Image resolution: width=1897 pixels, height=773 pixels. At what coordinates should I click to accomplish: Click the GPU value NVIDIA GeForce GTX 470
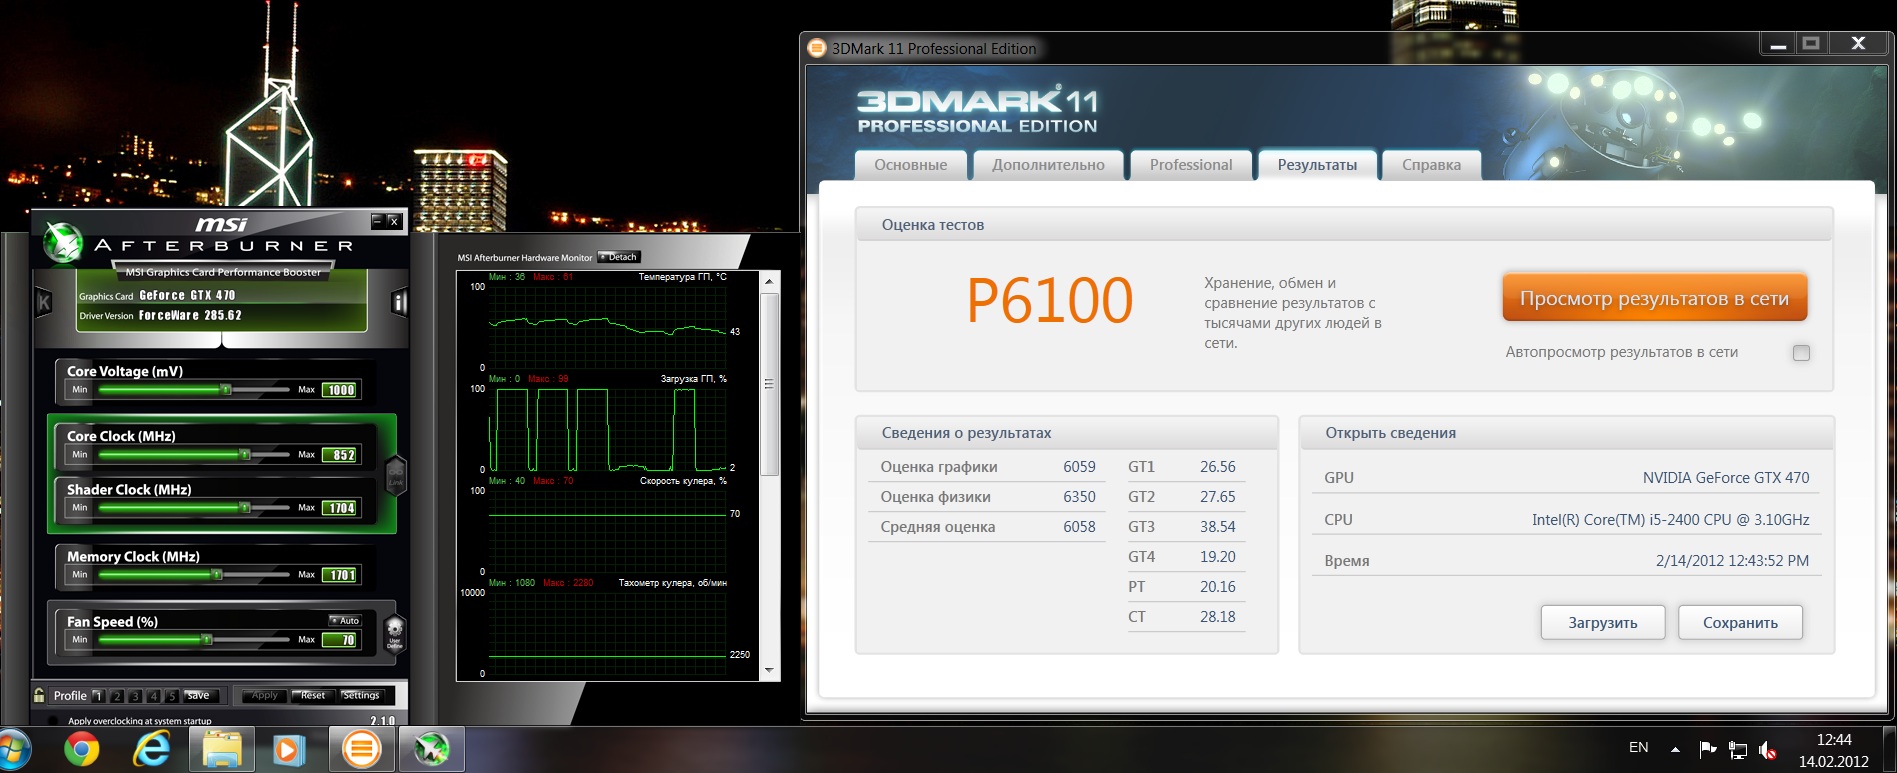pyautogui.click(x=1726, y=478)
